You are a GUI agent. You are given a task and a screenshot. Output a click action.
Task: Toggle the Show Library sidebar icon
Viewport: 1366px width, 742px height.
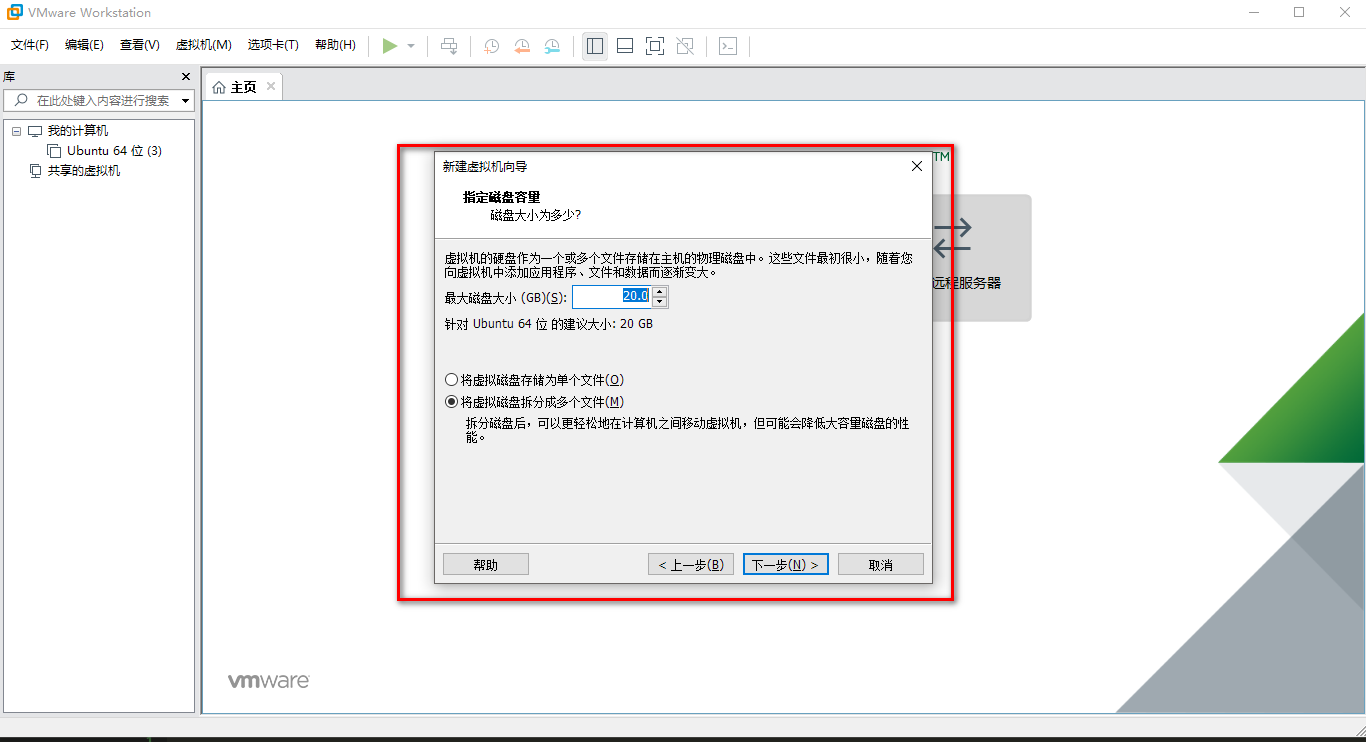595,46
